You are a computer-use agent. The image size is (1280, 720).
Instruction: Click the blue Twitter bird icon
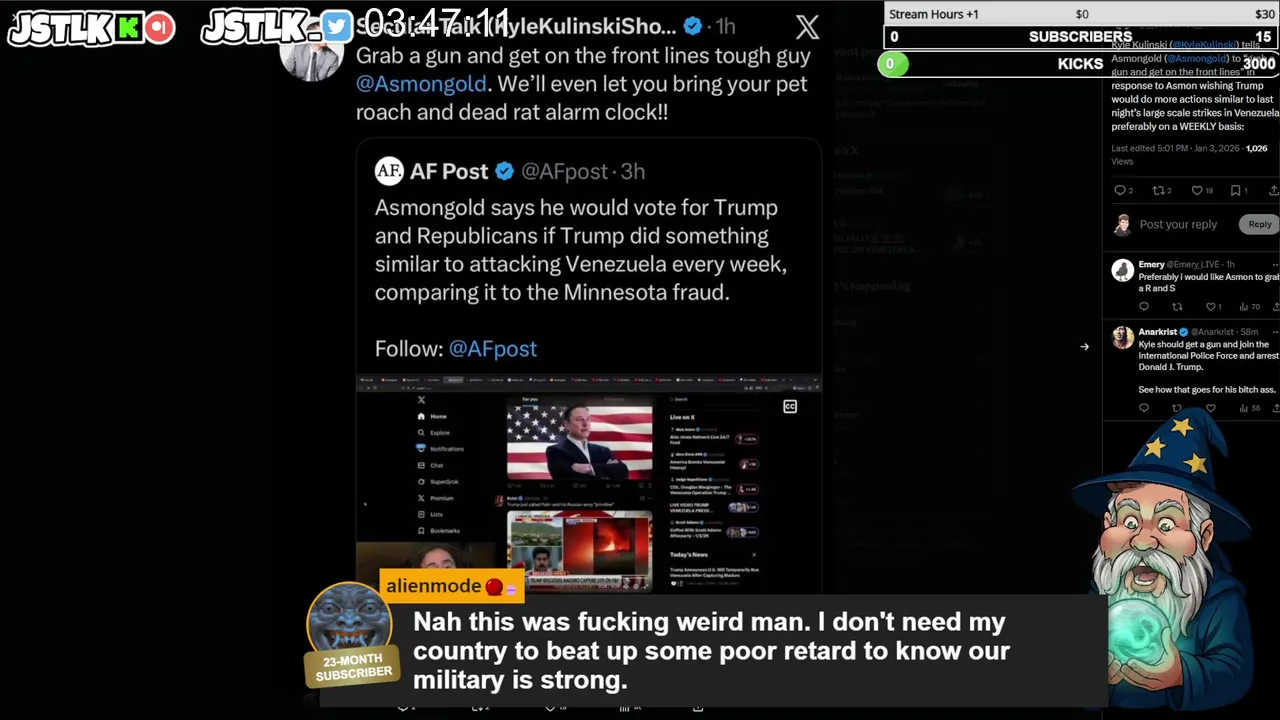[x=337, y=27]
